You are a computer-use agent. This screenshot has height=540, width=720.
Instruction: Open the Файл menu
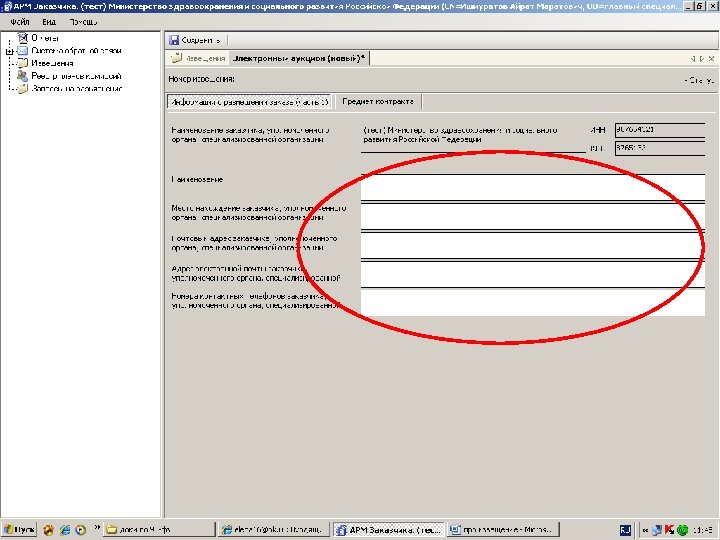coord(20,22)
